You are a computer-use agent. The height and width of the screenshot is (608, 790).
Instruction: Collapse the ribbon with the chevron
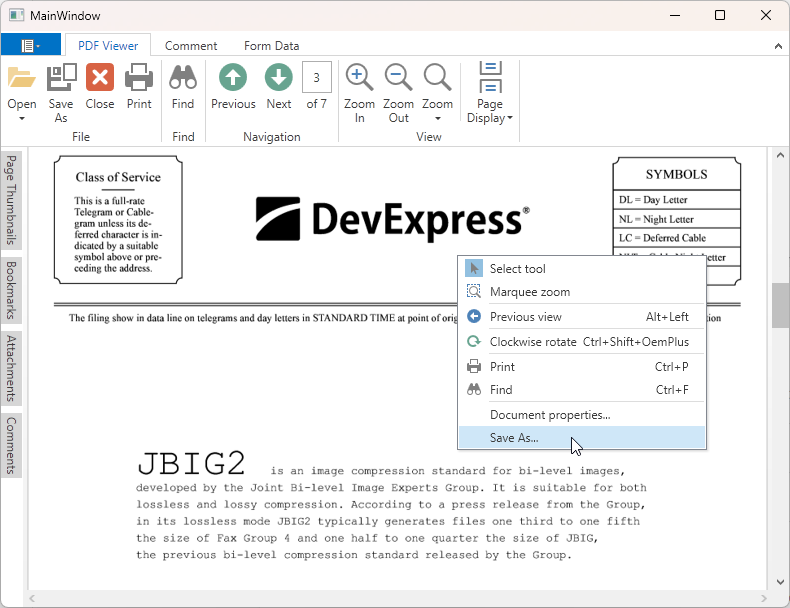pyautogui.click(x=778, y=46)
